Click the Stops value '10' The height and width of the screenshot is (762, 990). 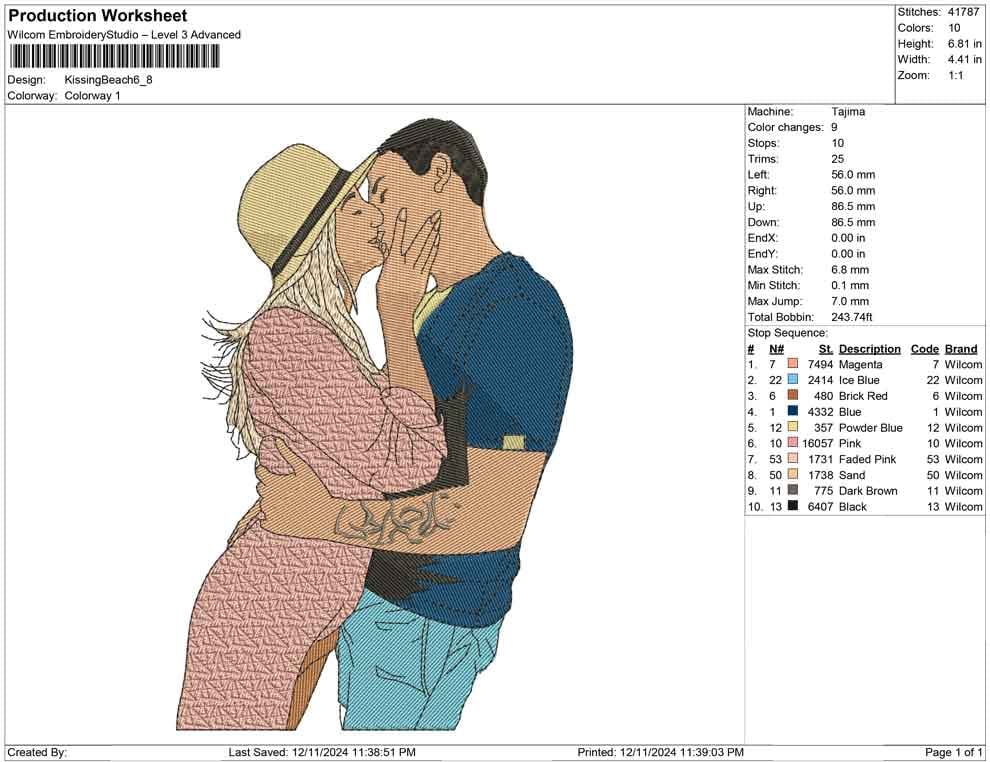coord(837,143)
